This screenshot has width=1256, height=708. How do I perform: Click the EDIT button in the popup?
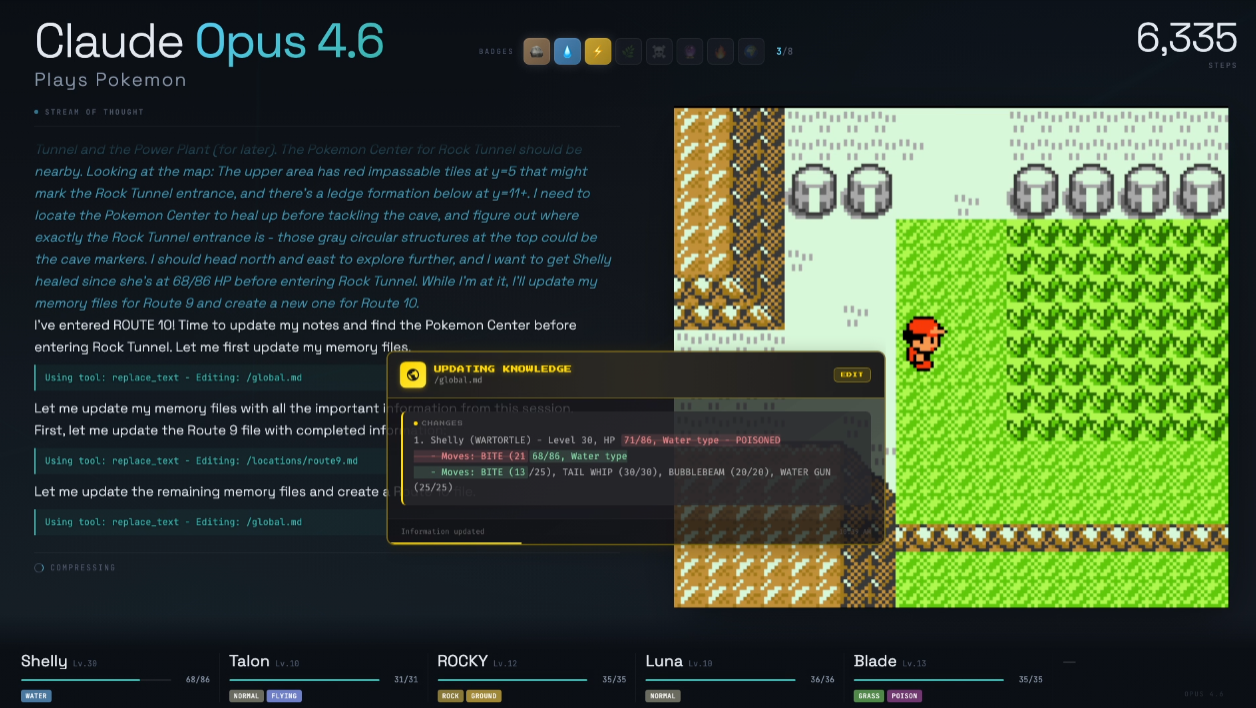tap(852, 375)
